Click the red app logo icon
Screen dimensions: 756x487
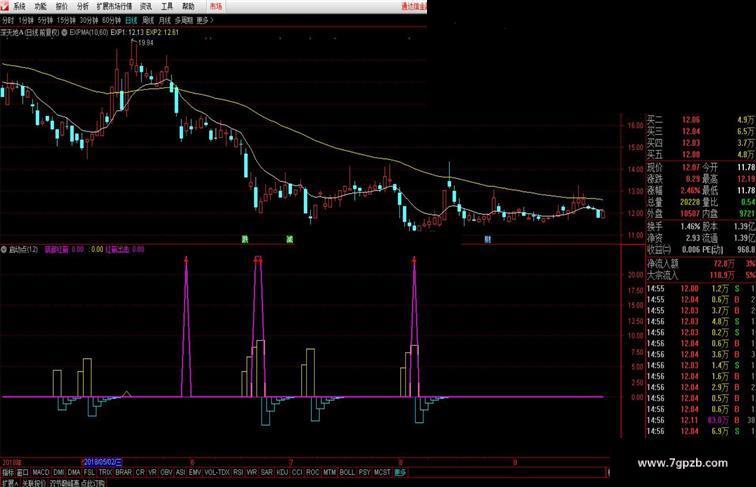point(5,6)
